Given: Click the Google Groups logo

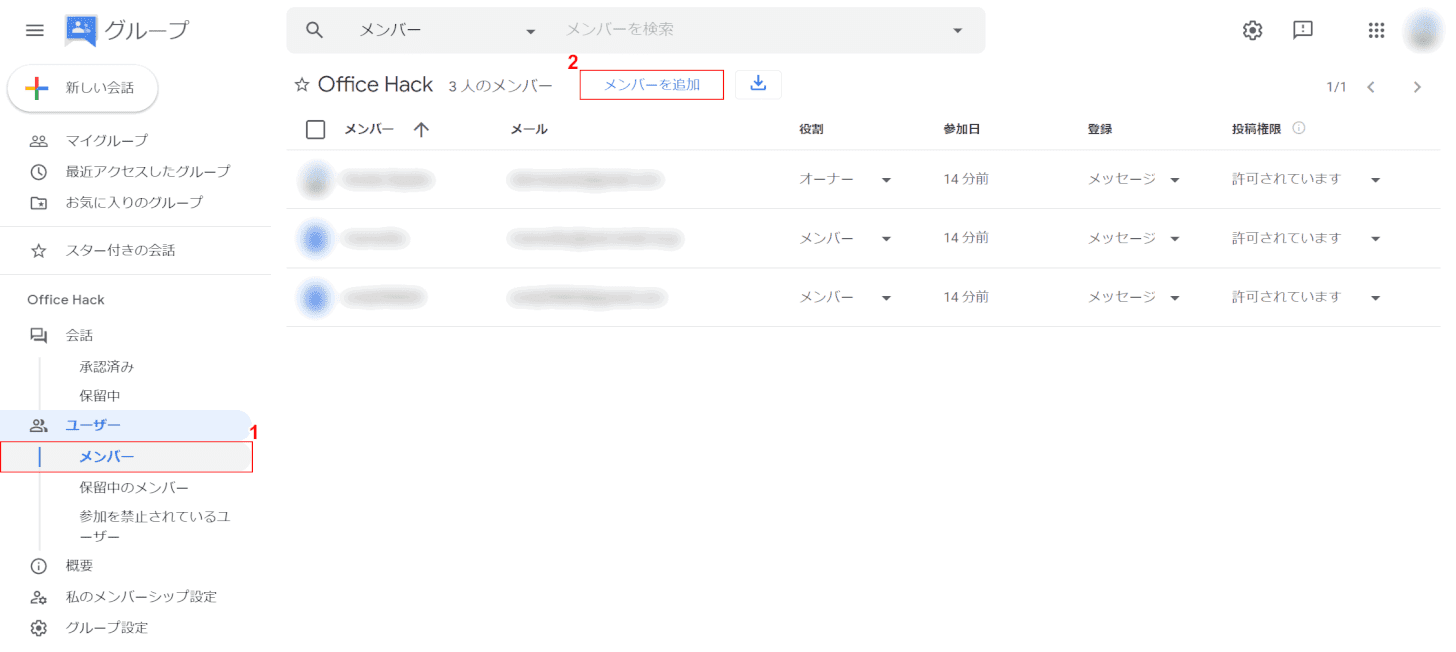Looking at the screenshot, I should pos(81,31).
